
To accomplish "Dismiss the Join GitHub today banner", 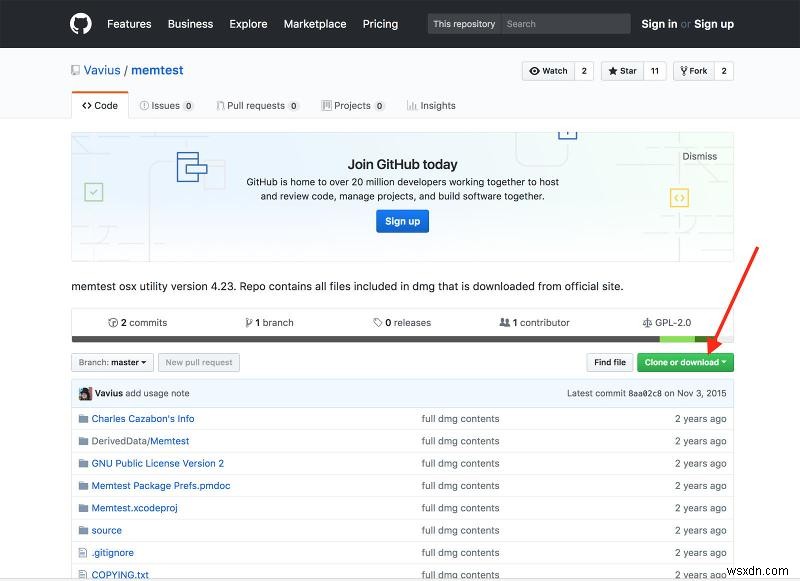I will click(x=699, y=156).
